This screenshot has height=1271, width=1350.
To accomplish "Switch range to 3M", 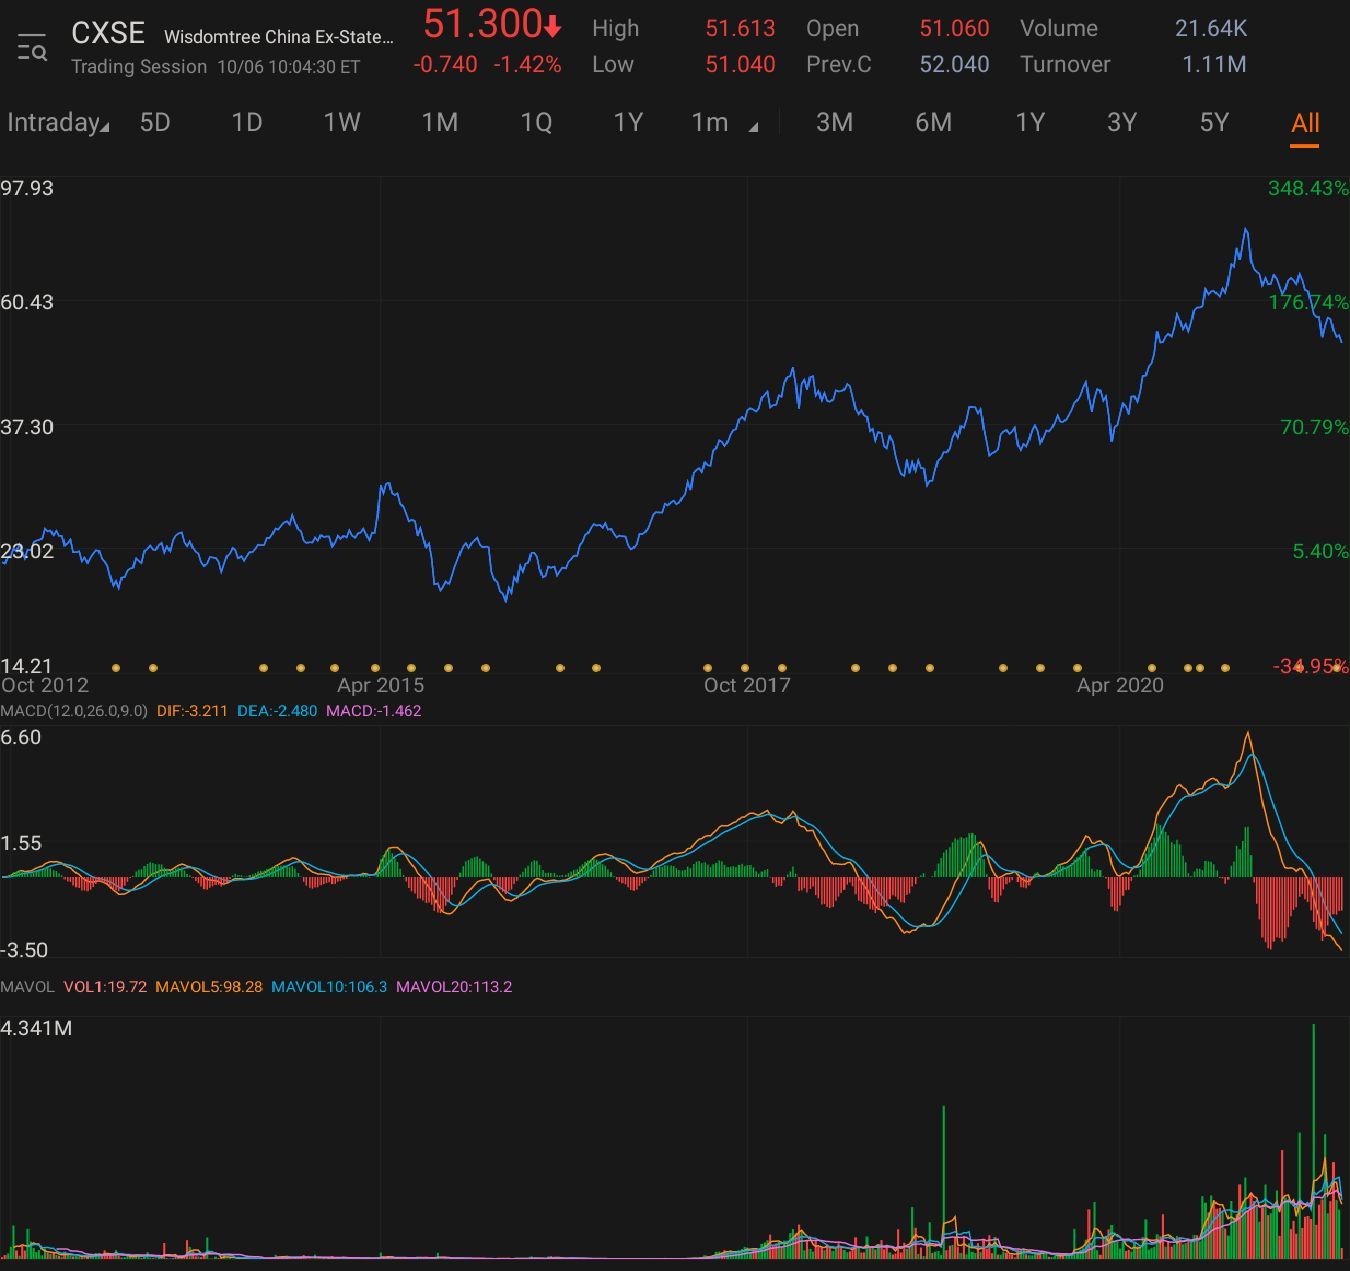I will coord(834,123).
